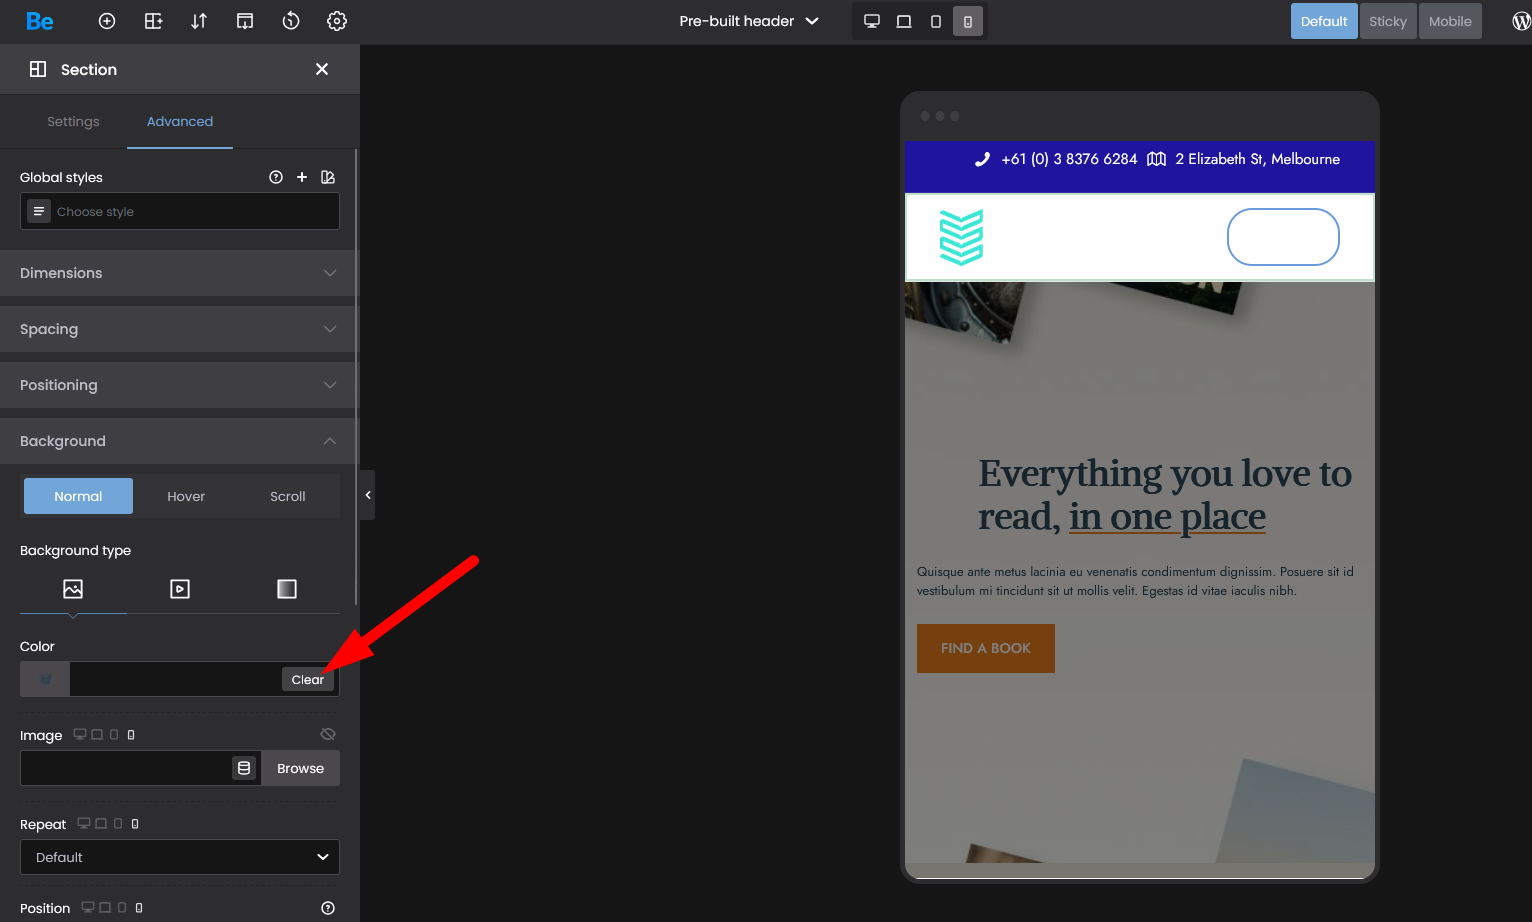Image resolution: width=1532 pixels, height=922 pixels.
Task: Select the Hover background state tab
Action: (186, 496)
